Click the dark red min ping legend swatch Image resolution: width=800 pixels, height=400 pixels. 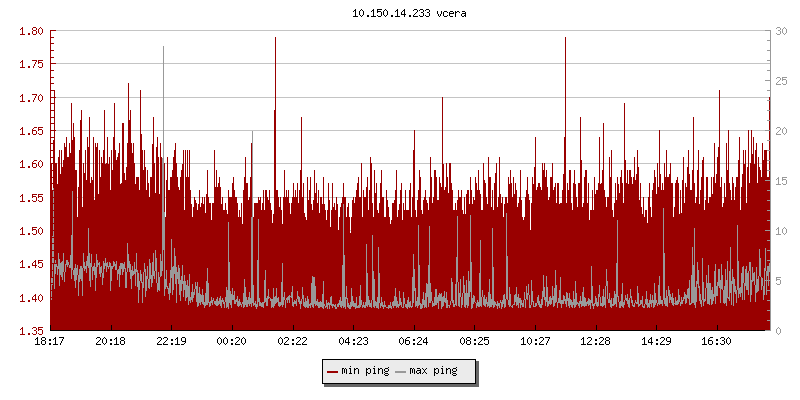333,371
